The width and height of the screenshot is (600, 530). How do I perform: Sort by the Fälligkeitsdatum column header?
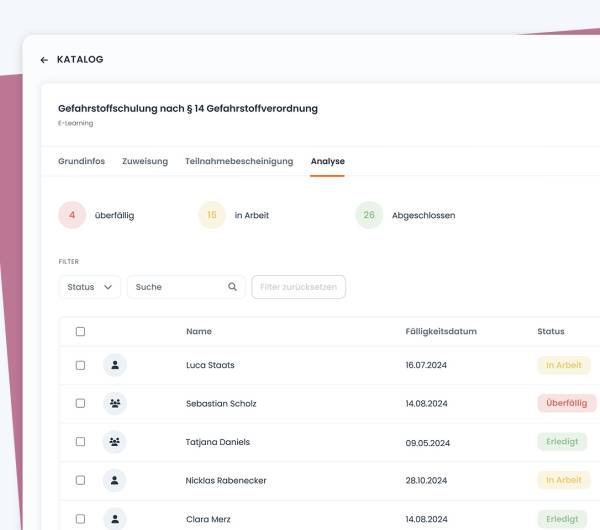441,331
